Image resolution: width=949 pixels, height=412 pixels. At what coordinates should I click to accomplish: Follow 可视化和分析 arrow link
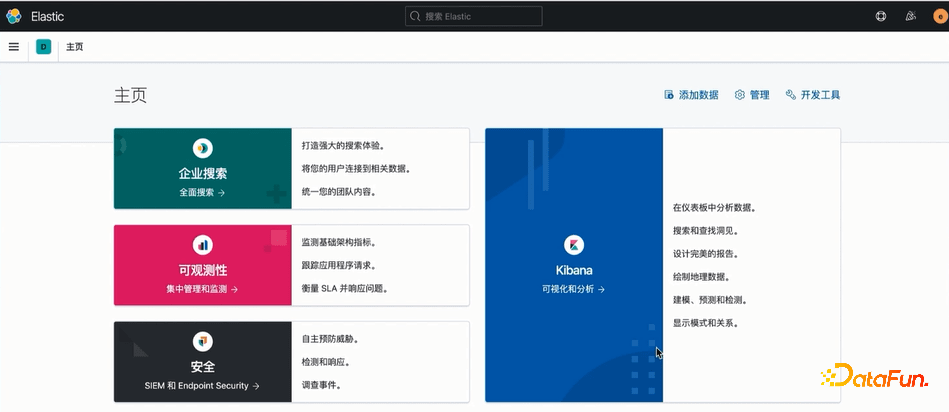574,289
